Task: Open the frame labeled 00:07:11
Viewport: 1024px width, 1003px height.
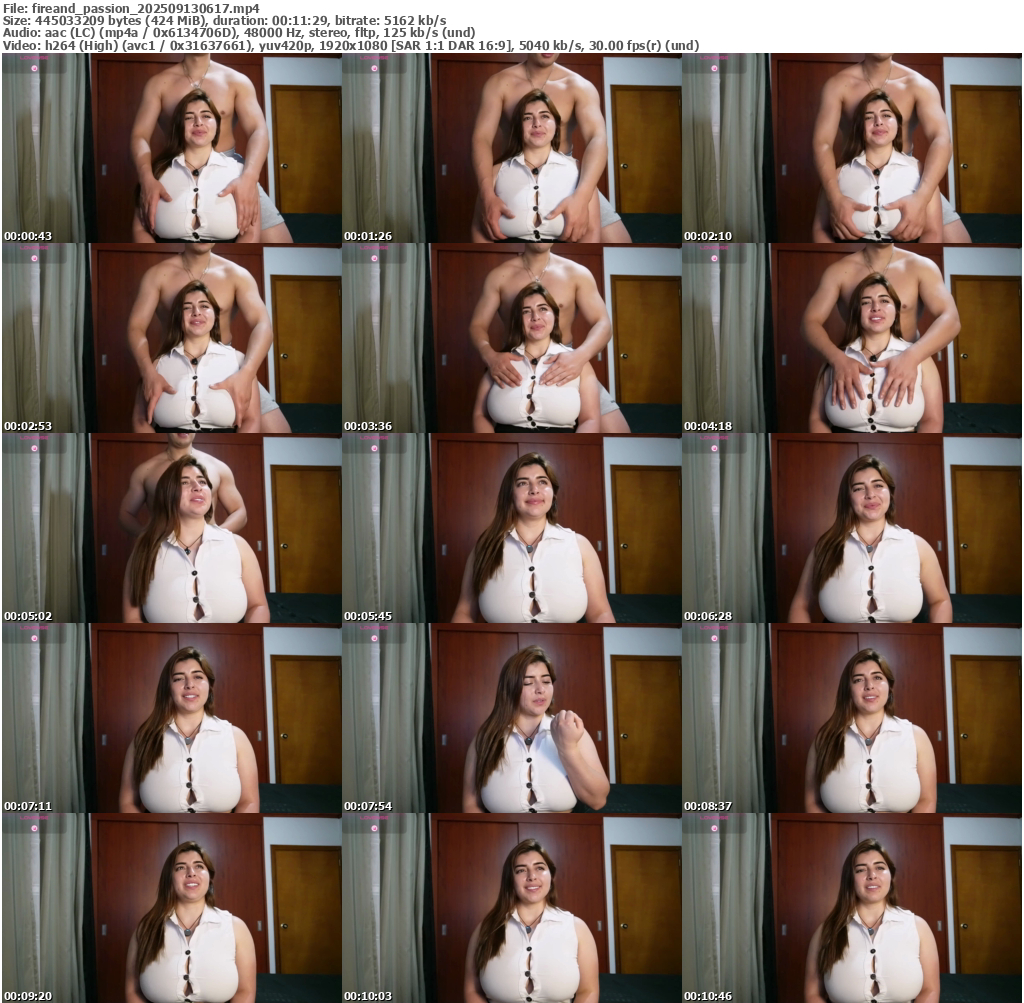Action: 171,718
